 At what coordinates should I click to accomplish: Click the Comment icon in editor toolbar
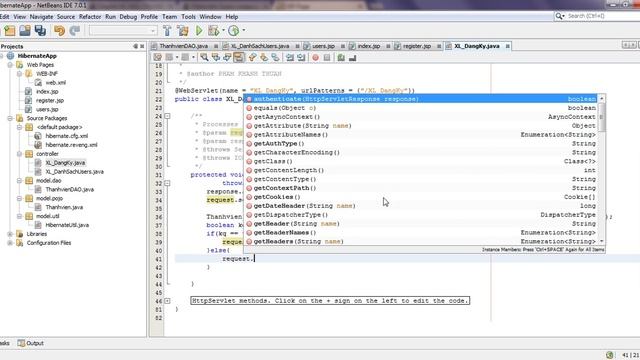click(x=341, y=58)
